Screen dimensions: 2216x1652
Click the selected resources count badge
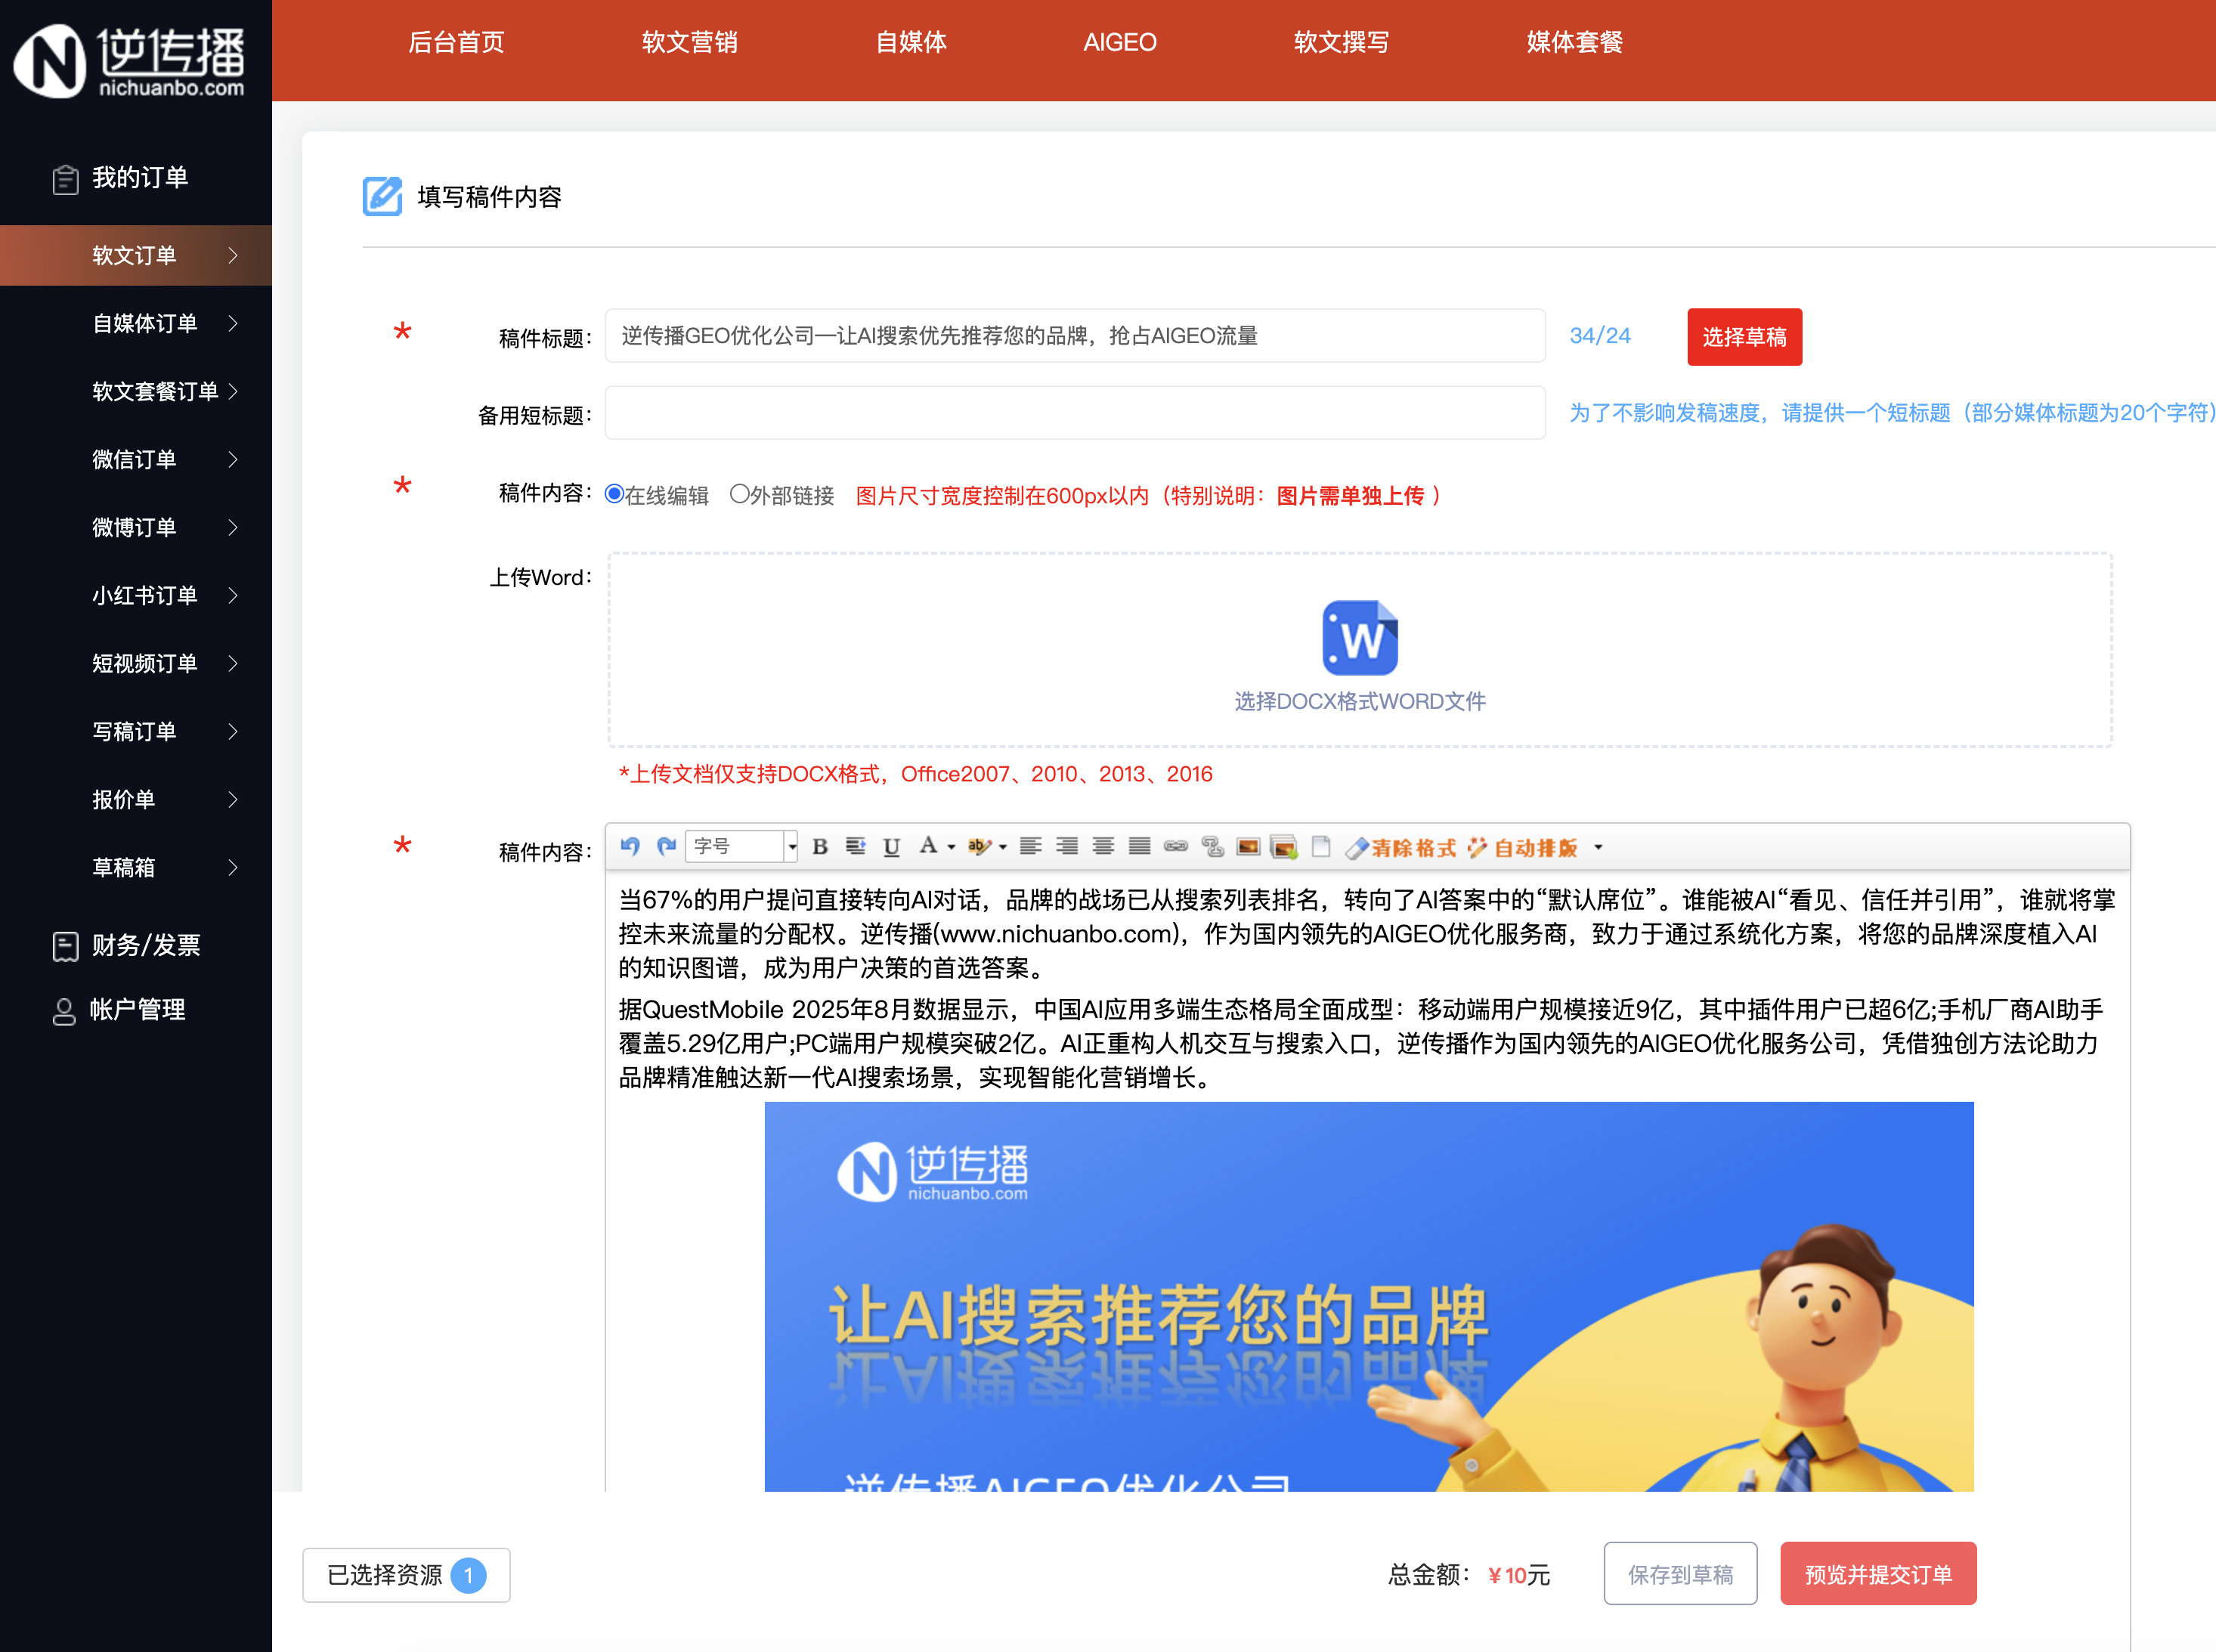pyautogui.click(x=468, y=1575)
